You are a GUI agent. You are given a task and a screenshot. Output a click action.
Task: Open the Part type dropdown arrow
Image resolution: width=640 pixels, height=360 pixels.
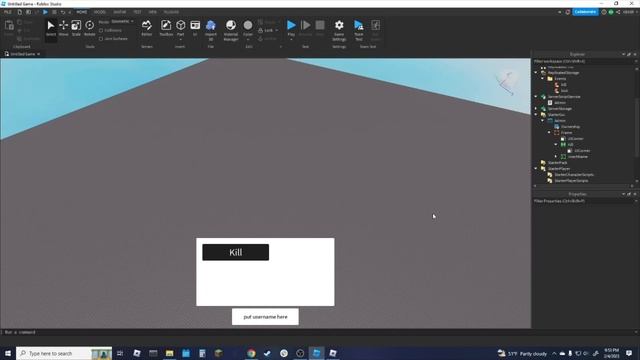[180, 39]
